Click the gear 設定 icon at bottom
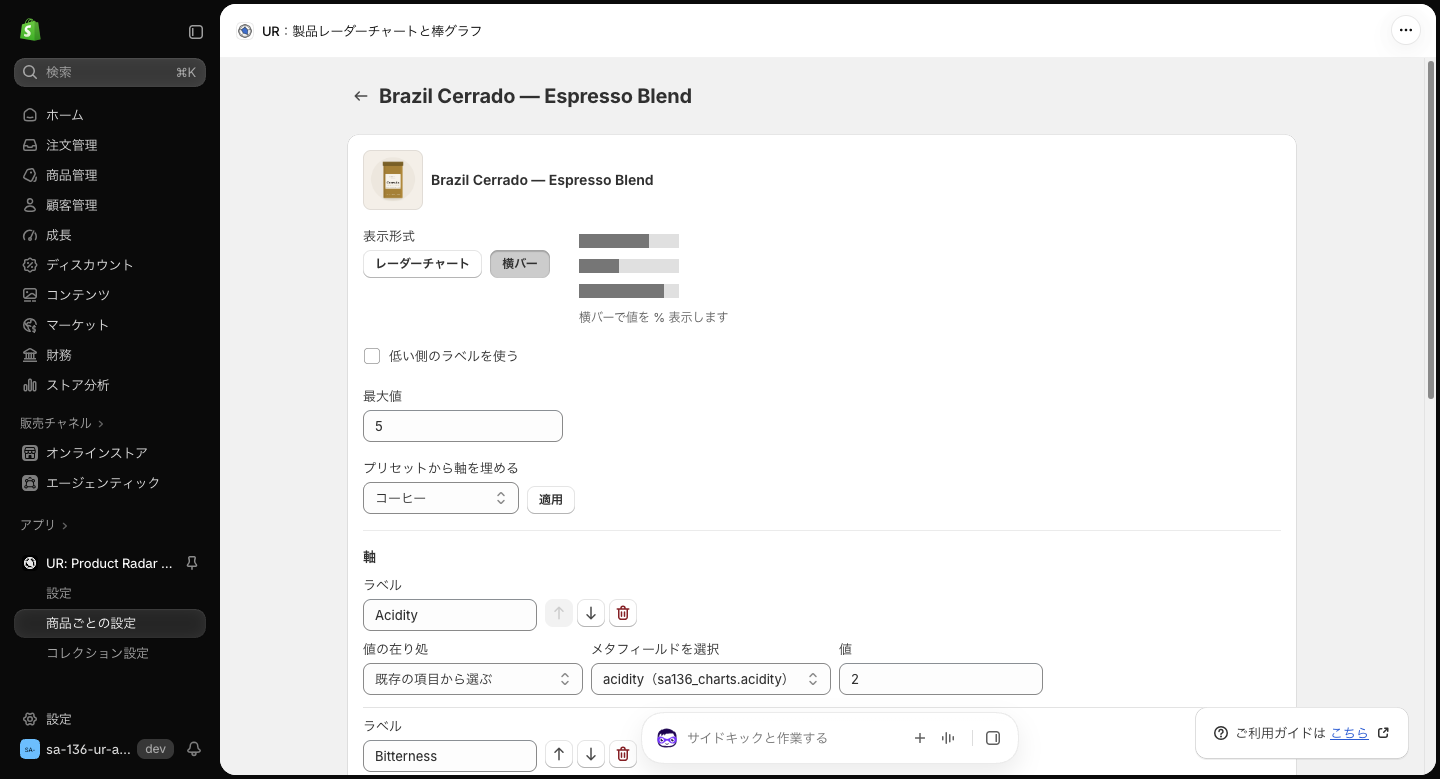The width and height of the screenshot is (1440, 779). 30,719
